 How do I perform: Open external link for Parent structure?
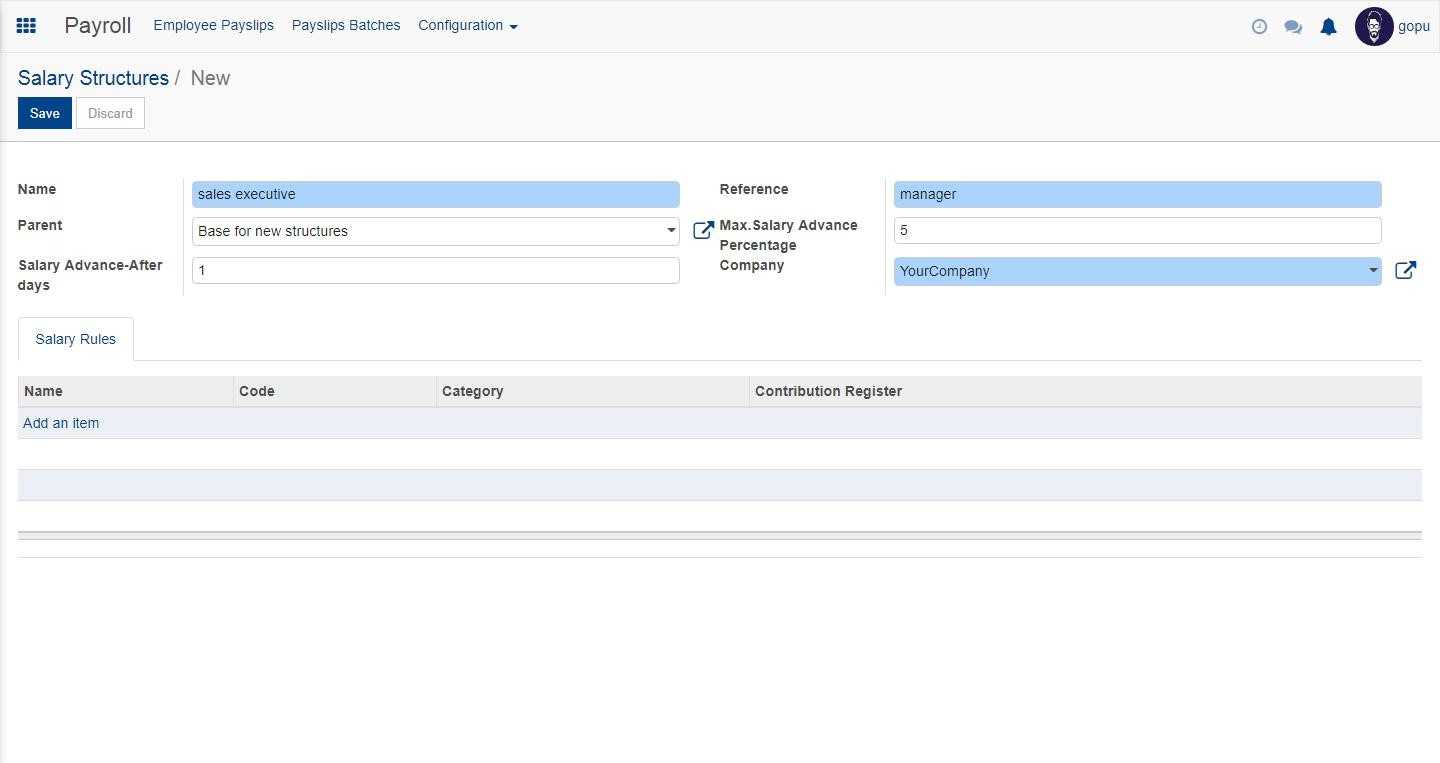tap(703, 231)
